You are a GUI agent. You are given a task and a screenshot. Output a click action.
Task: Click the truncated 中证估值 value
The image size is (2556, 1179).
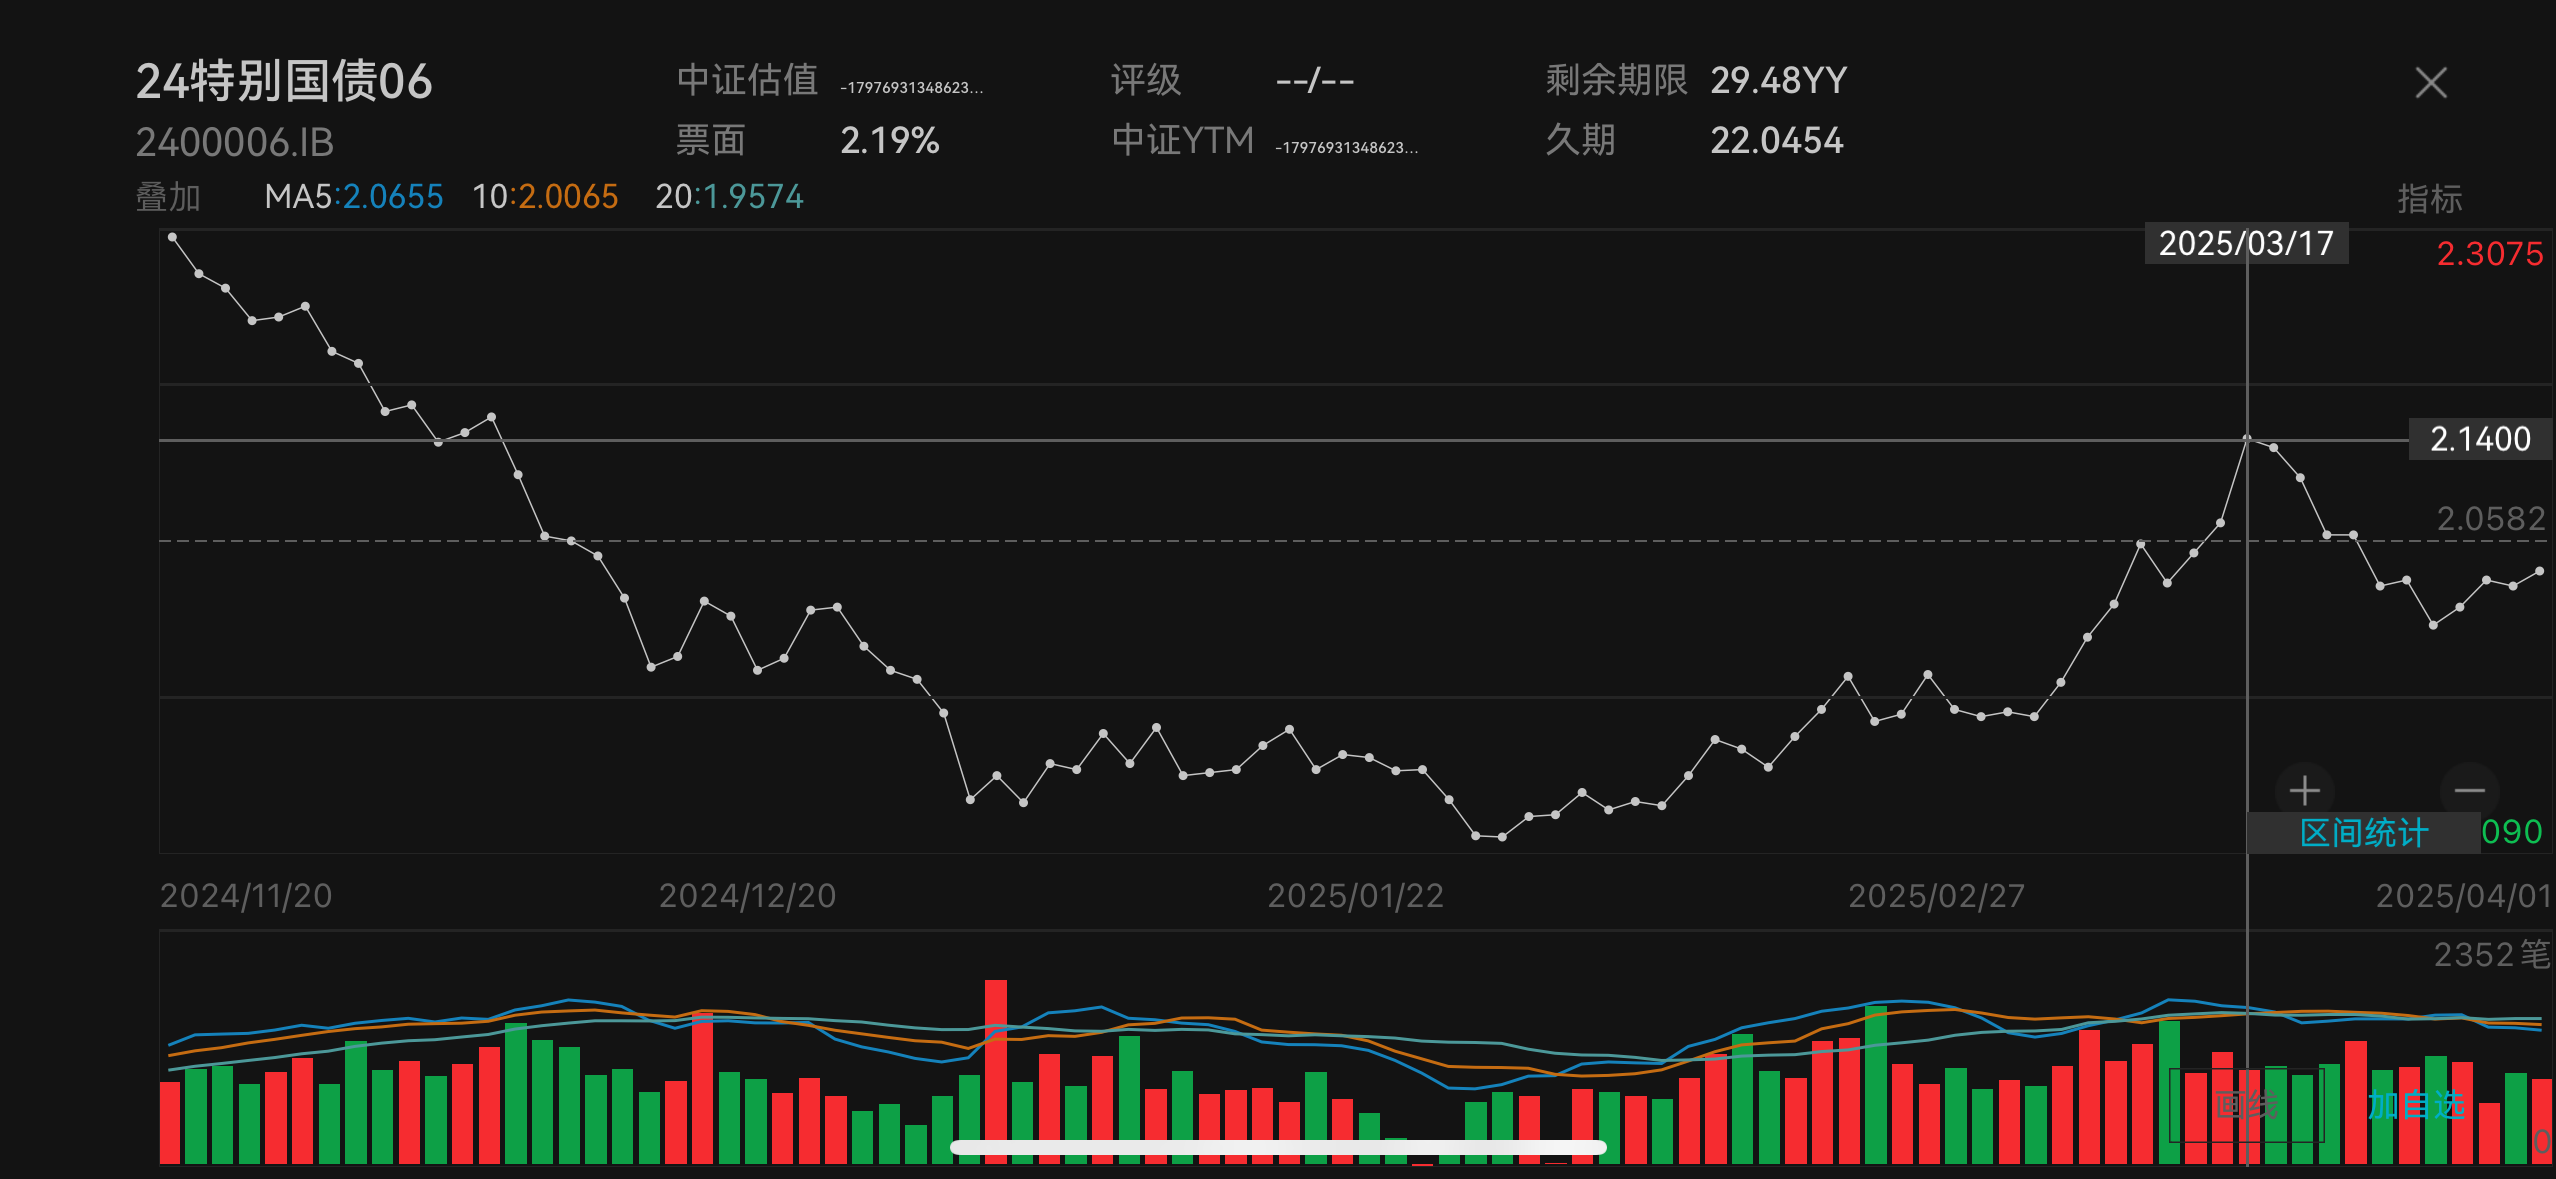(x=911, y=88)
